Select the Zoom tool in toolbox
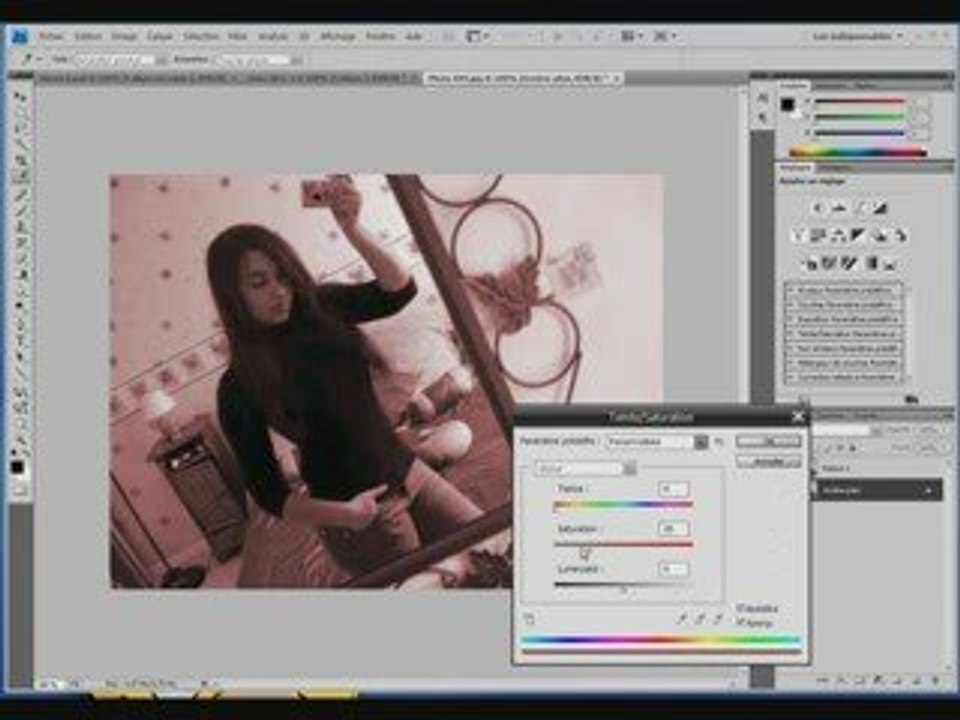This screenshot has height=720, width=960. click(20, 438)
